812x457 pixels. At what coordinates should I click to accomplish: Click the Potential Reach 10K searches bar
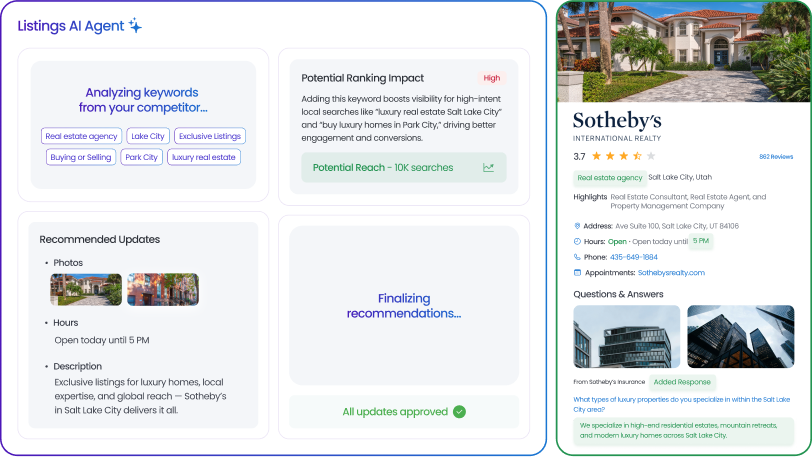[x=403, y=167]
